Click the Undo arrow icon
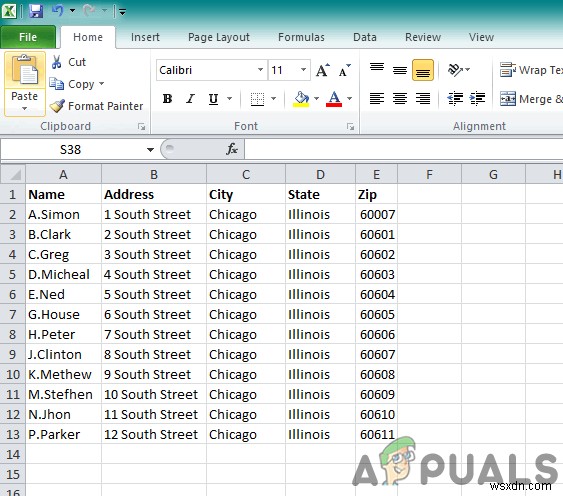The image size is (563, 496). point(58,10)
